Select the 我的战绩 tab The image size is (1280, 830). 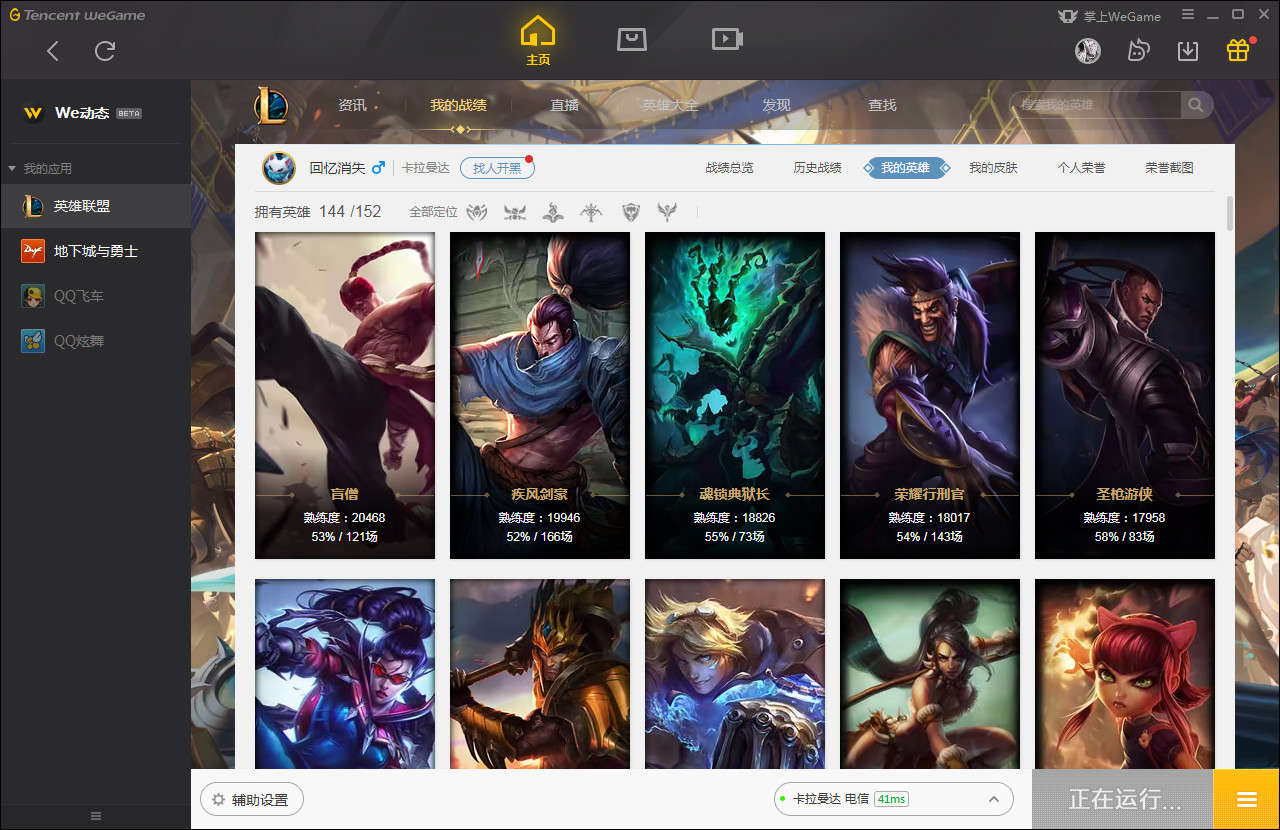tap(459, 105)
